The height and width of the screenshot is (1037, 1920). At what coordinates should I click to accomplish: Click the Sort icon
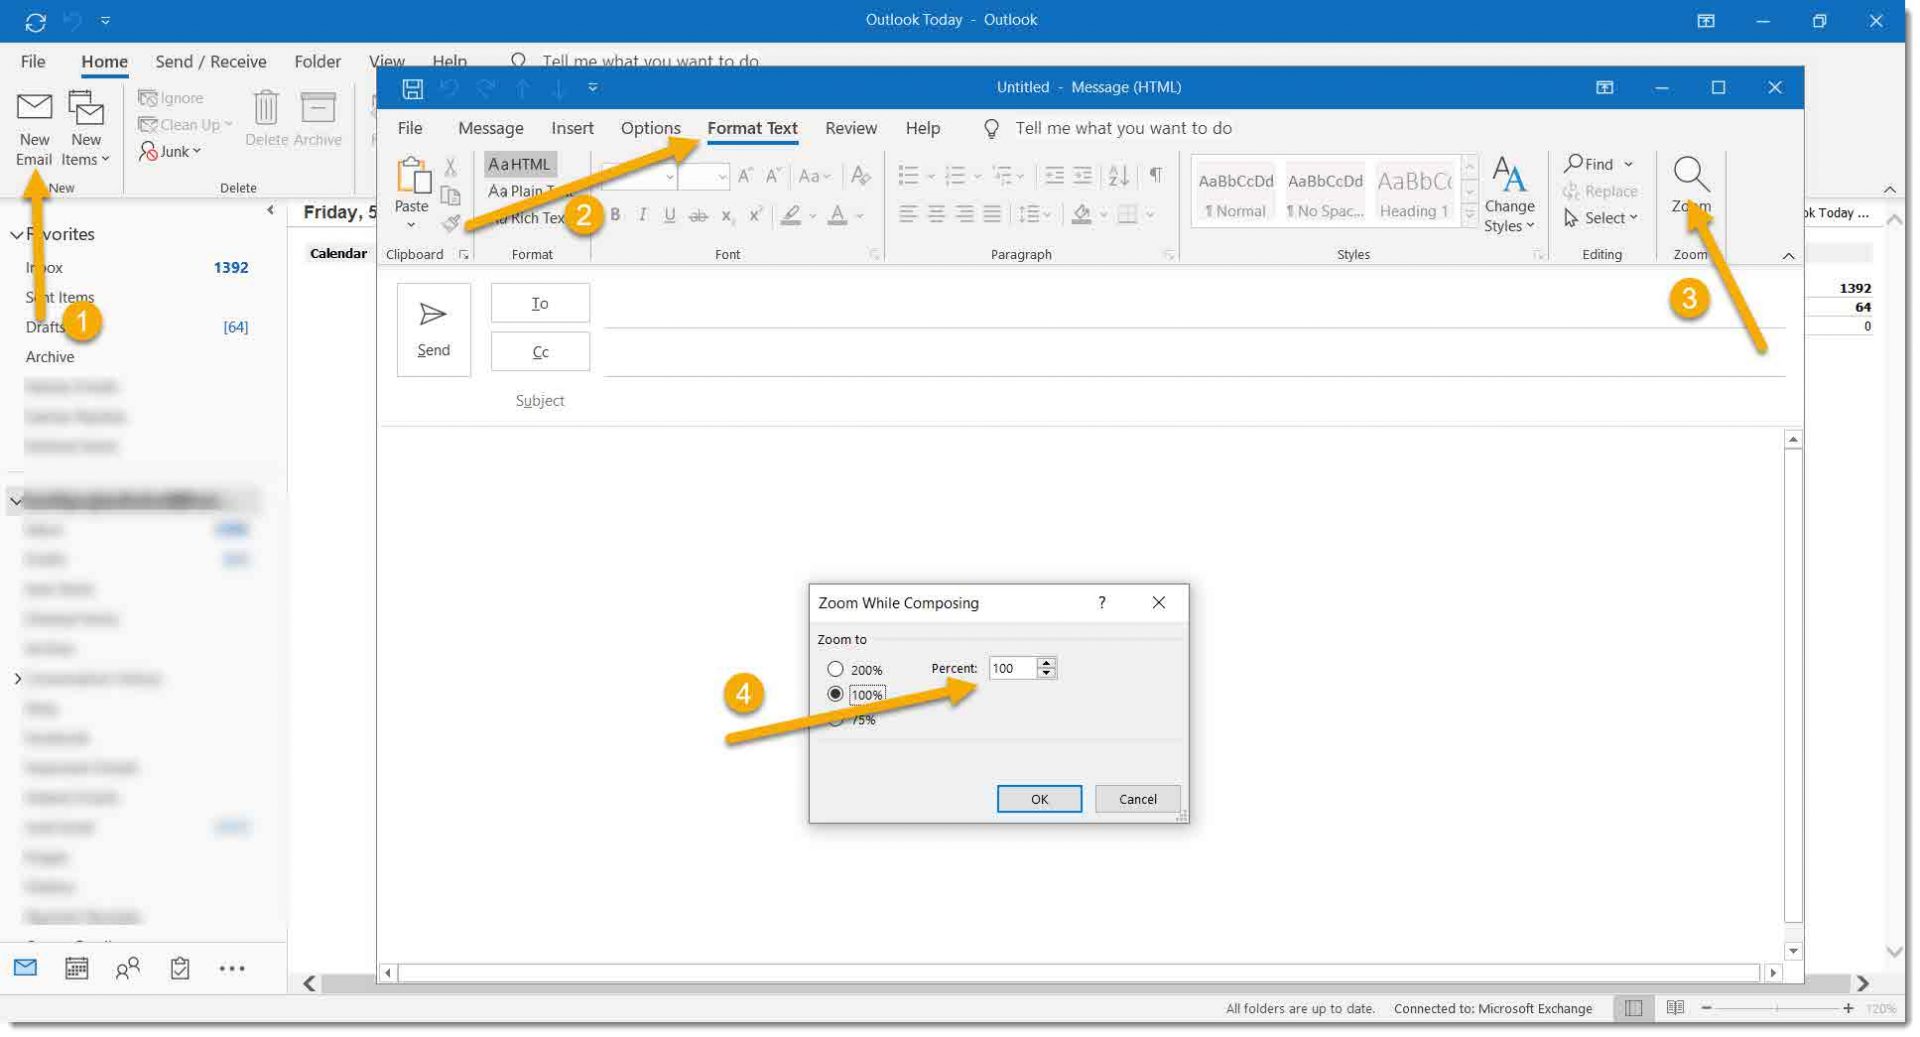click(1119, 176)
